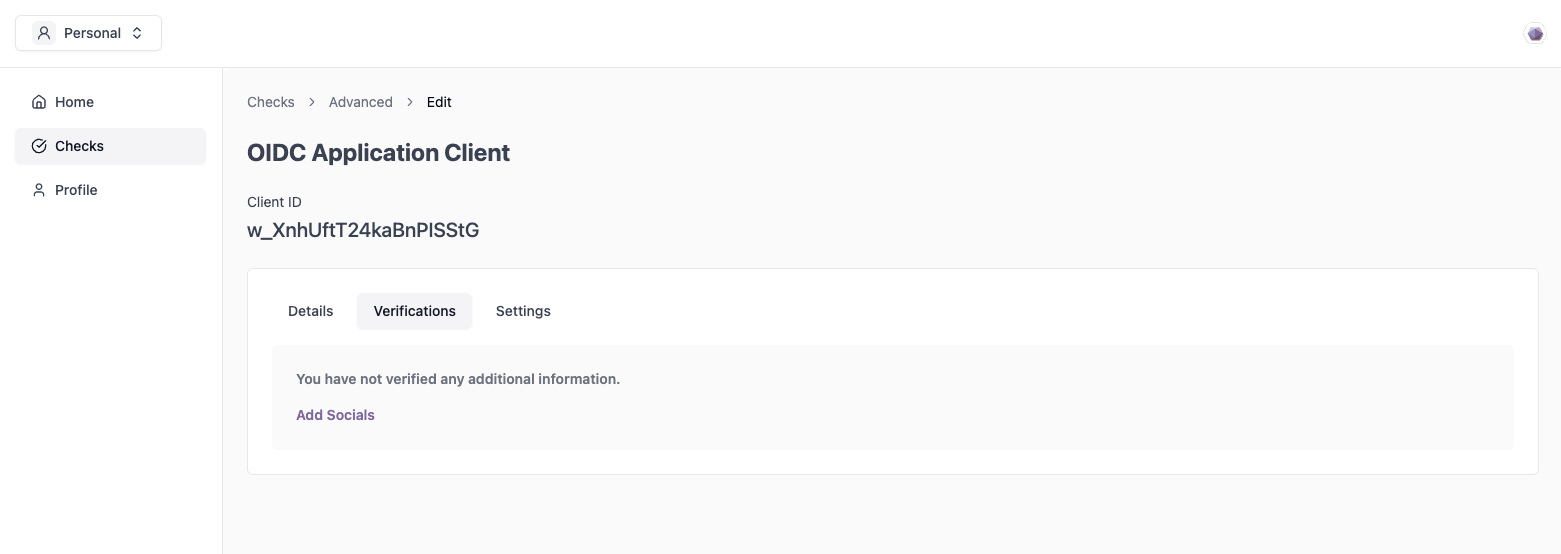This screenshot has height=554, width=1561.
Task: Click the up-down chevron icon beside Personal
Action: coord(137,33)
